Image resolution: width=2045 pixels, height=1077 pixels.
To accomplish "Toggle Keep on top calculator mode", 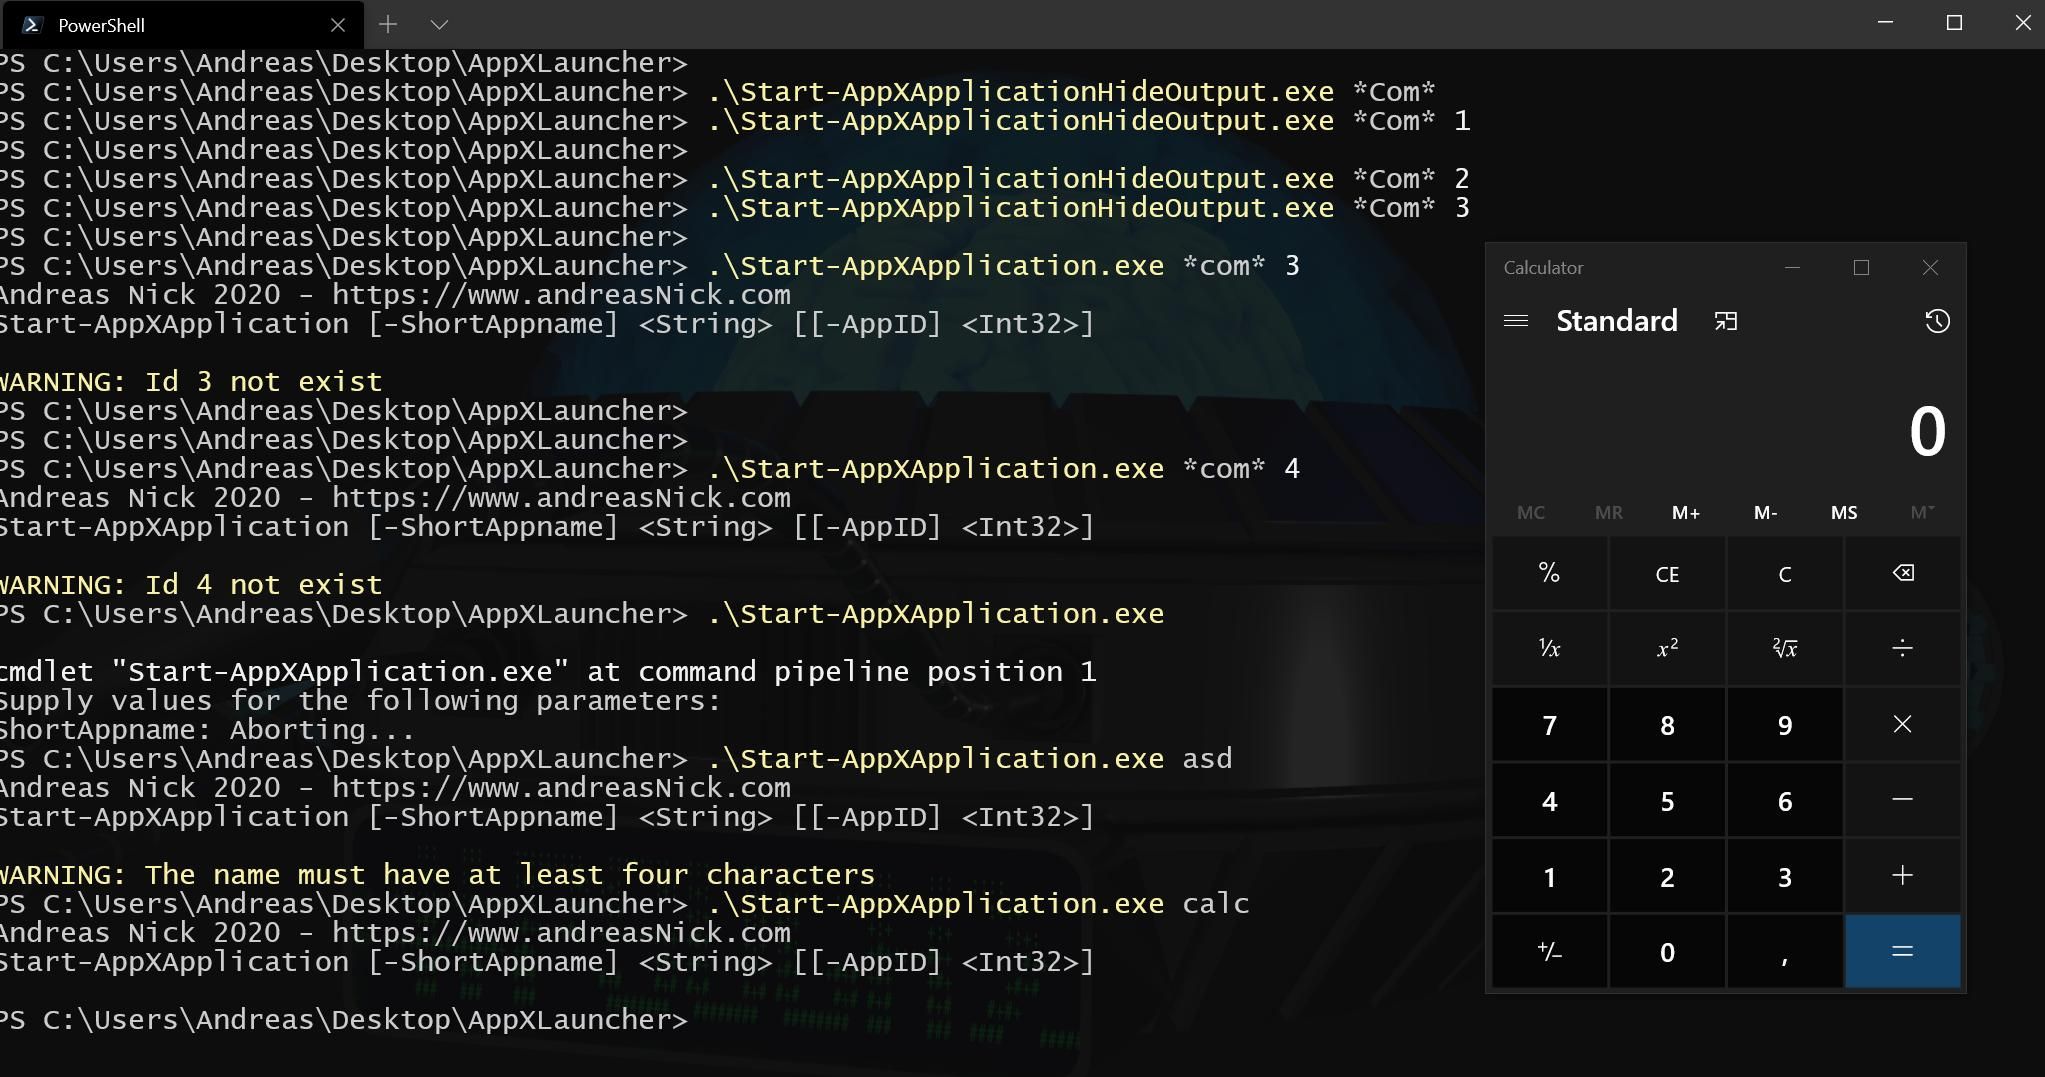I will click(x=1726, y=321).
